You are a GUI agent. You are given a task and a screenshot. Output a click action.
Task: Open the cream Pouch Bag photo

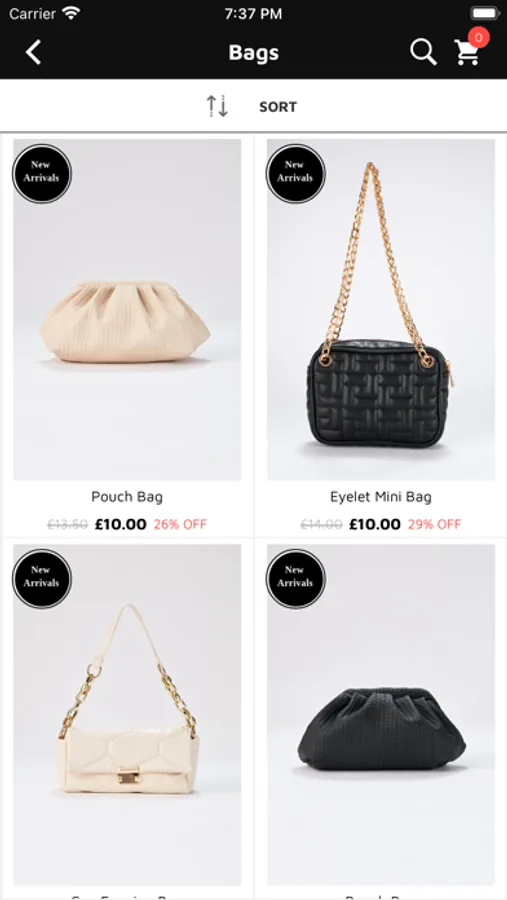(127, 309)
